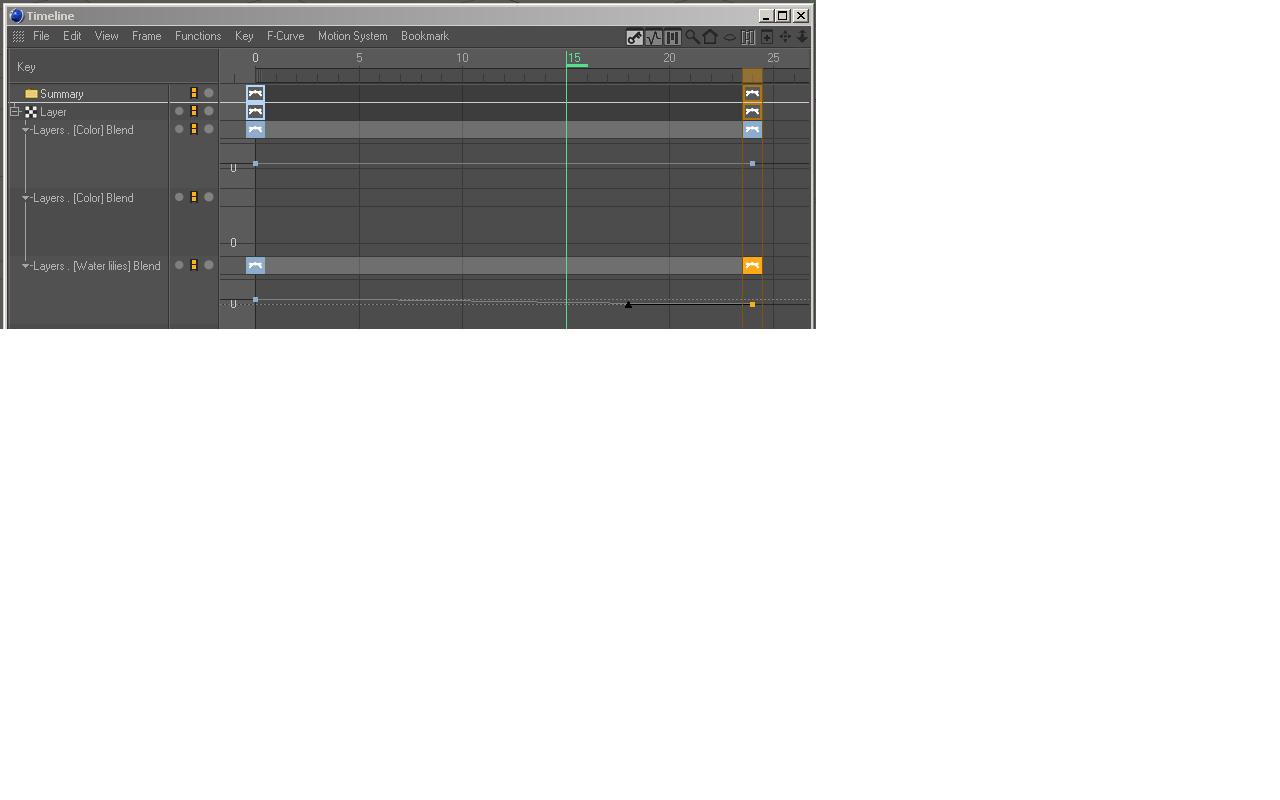Click frame 10 on the timeline ruler
1280x800 pixels.
[462, 58]
